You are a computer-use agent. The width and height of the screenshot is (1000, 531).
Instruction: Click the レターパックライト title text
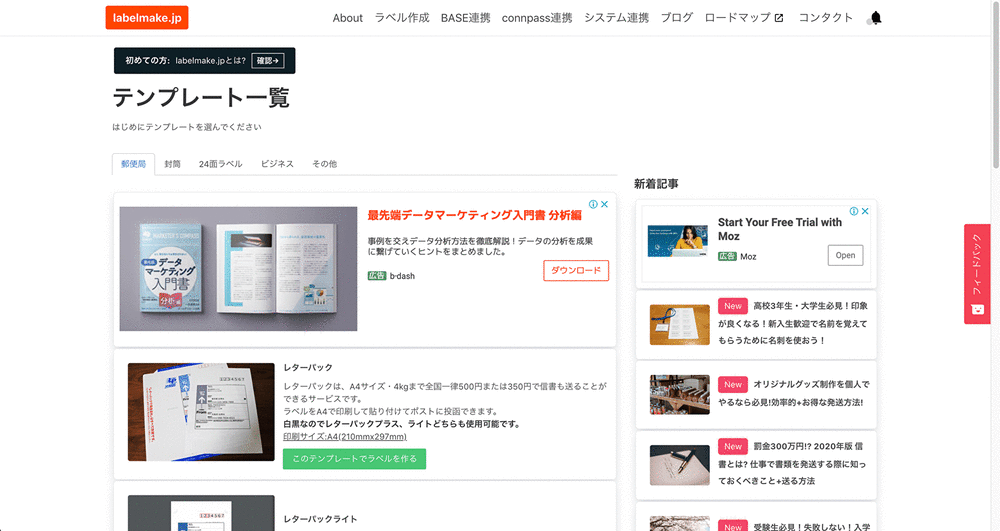coord(320,519)
